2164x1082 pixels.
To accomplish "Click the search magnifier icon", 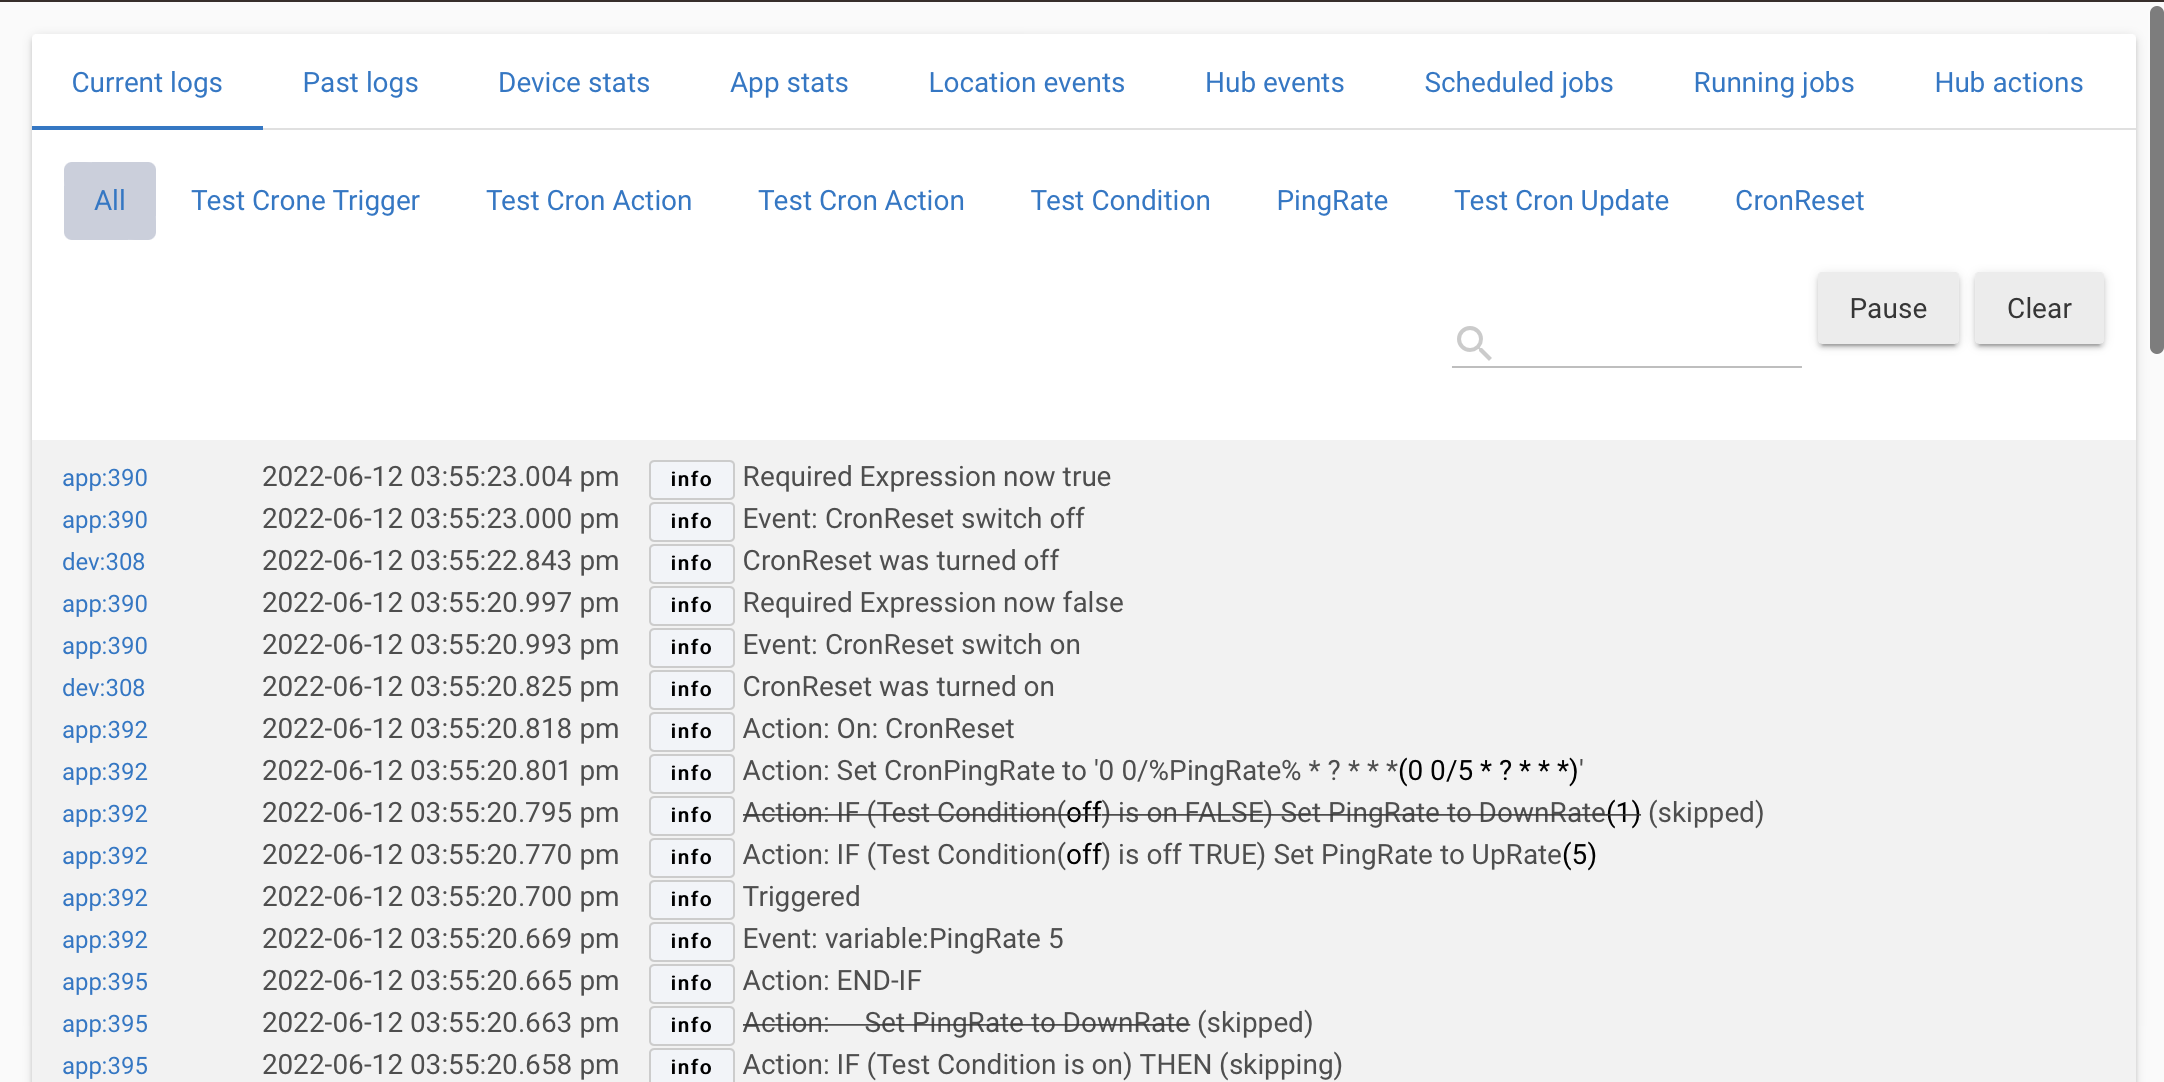I will pos(1473,343).
